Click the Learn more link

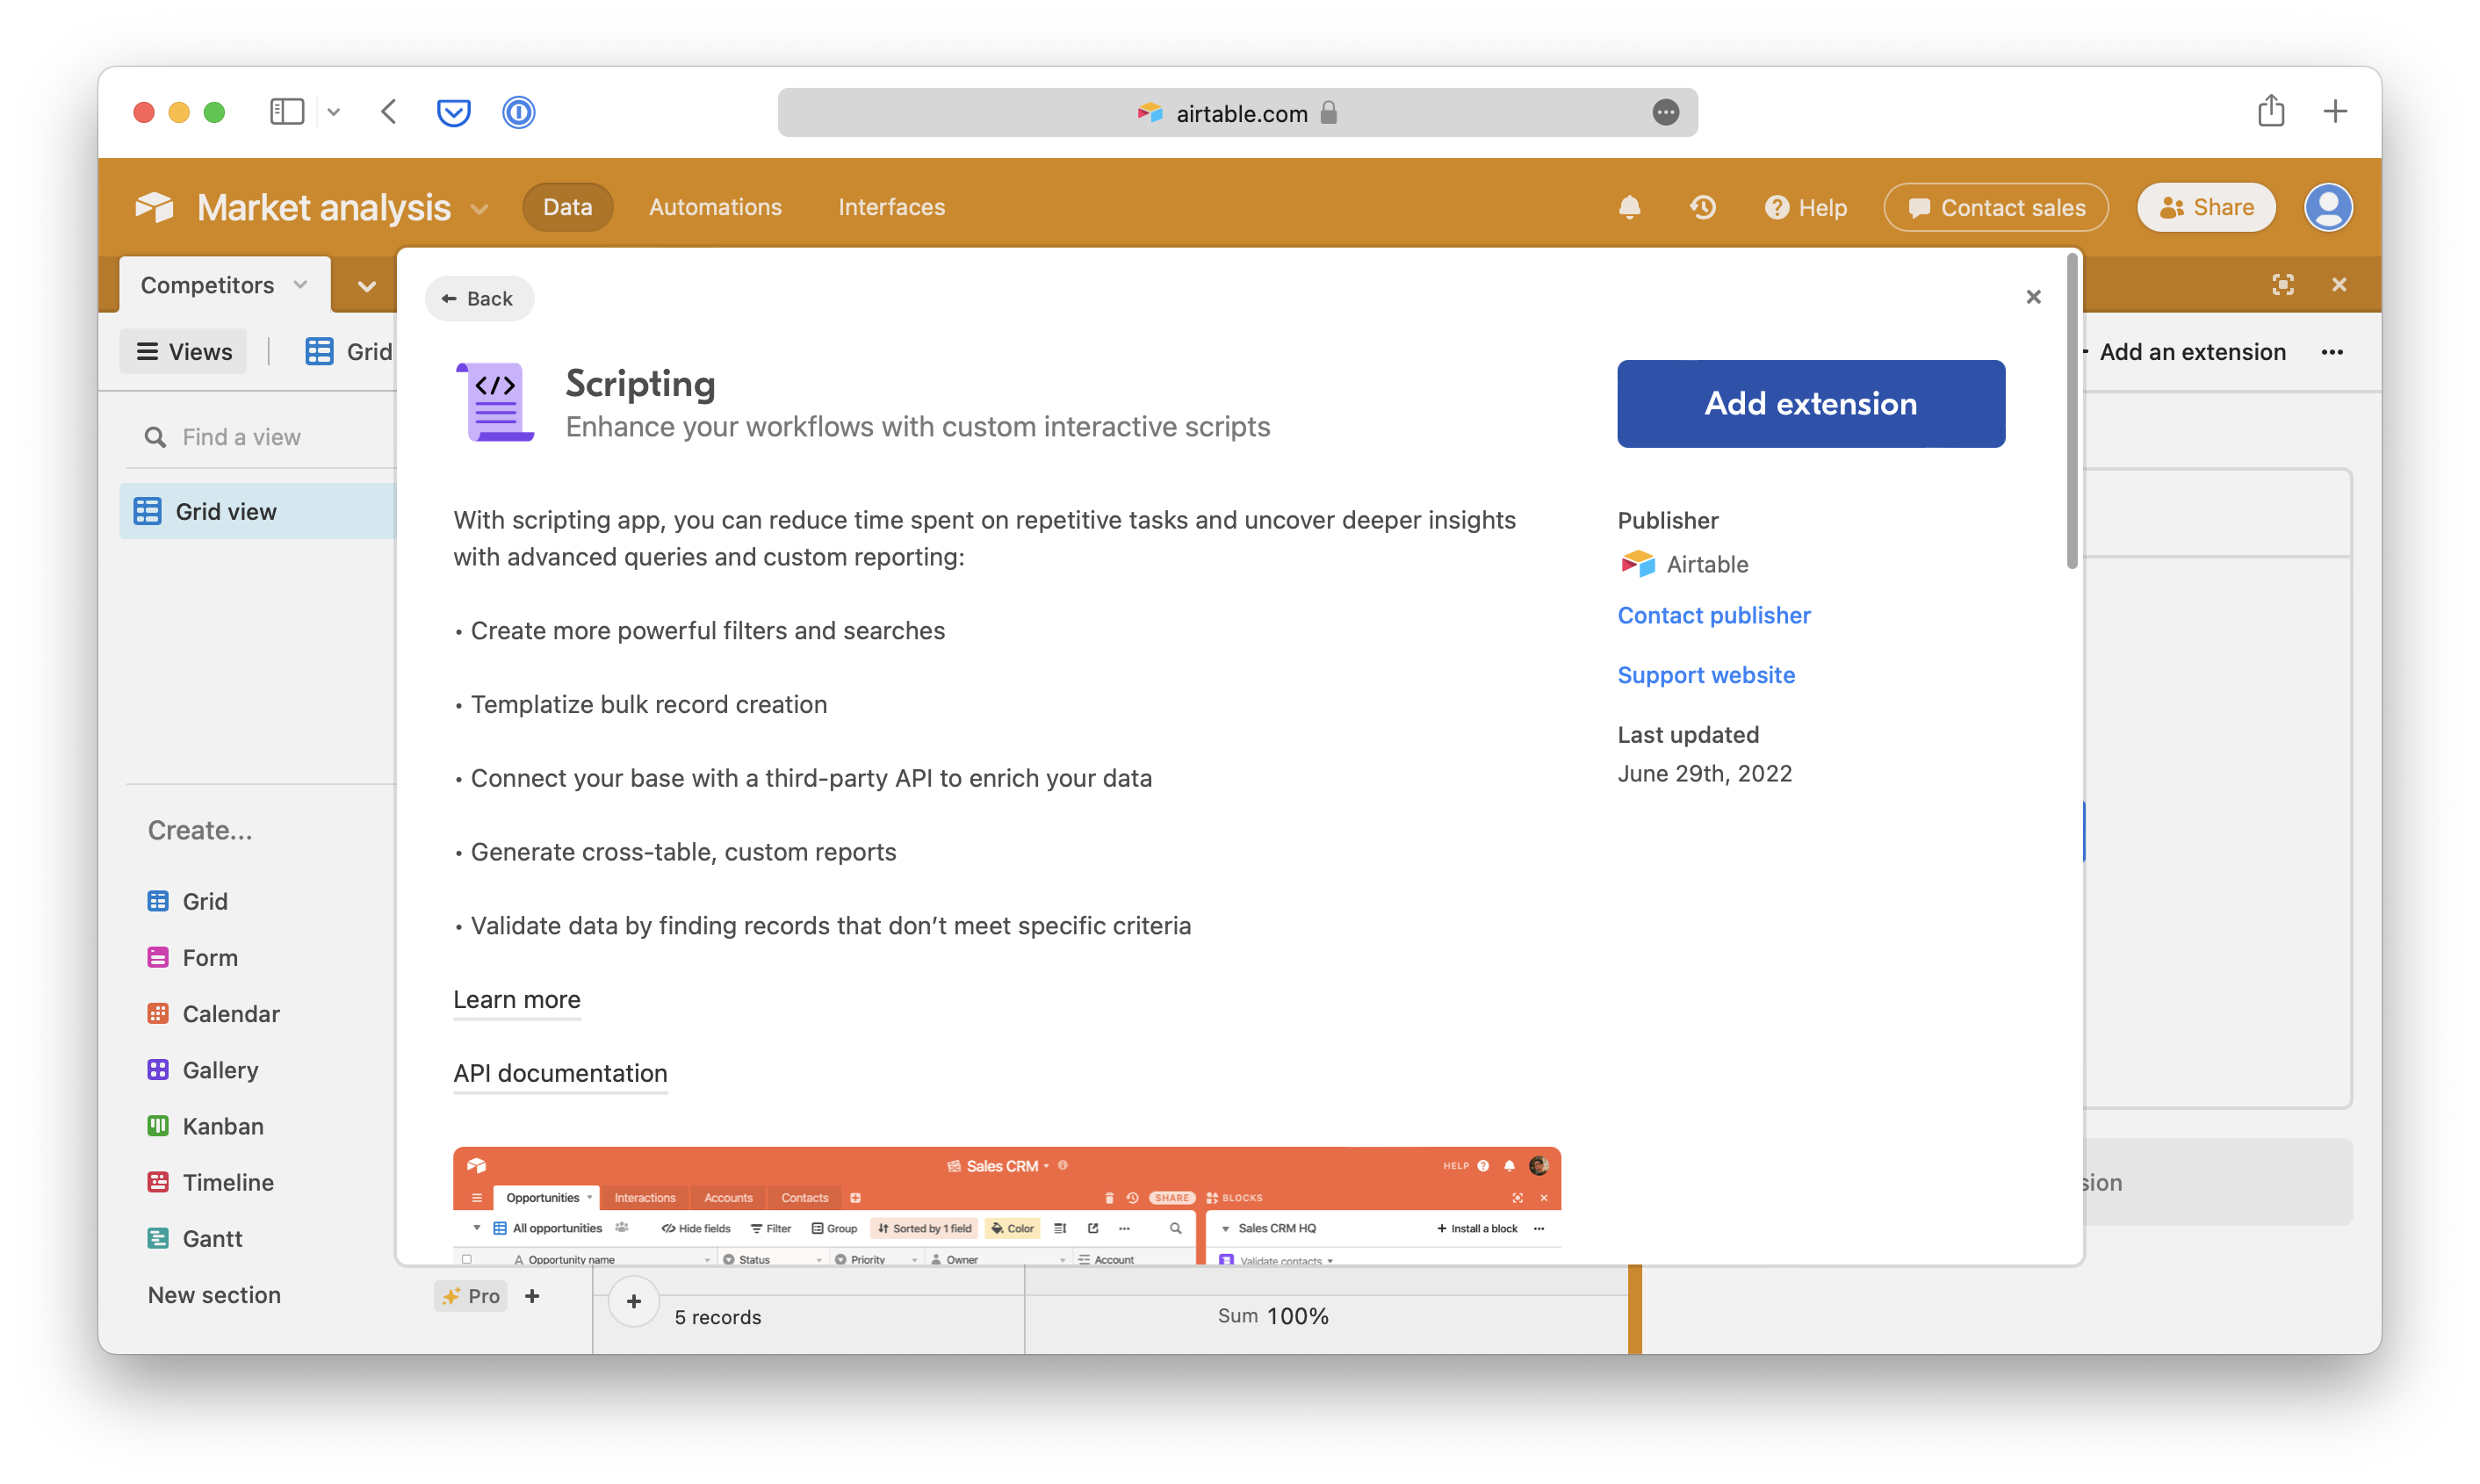(x=515, y=998)
